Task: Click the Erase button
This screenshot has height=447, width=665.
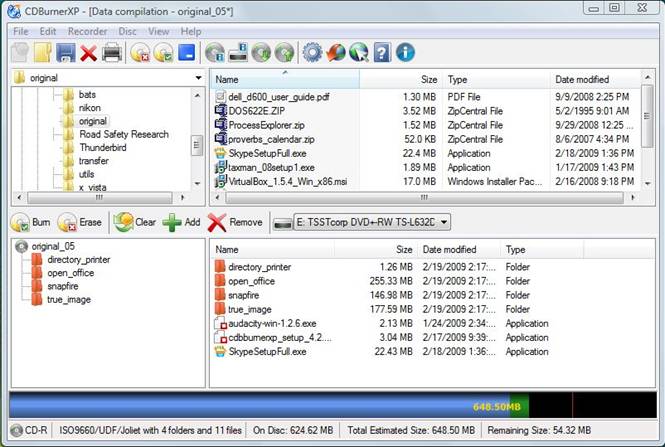Action: click(80, 222)
